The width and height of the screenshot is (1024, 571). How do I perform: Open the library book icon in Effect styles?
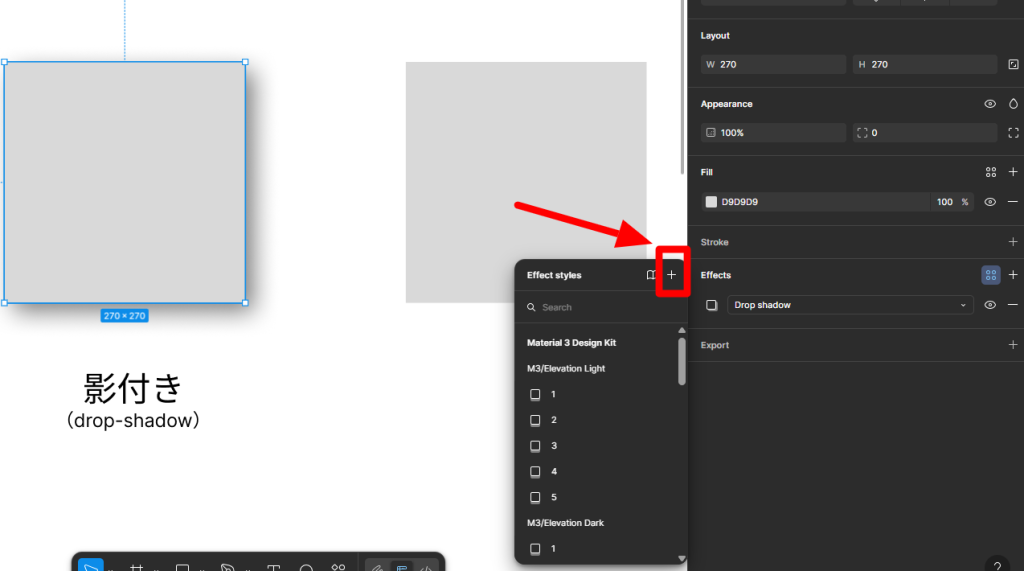click(651, 275)
